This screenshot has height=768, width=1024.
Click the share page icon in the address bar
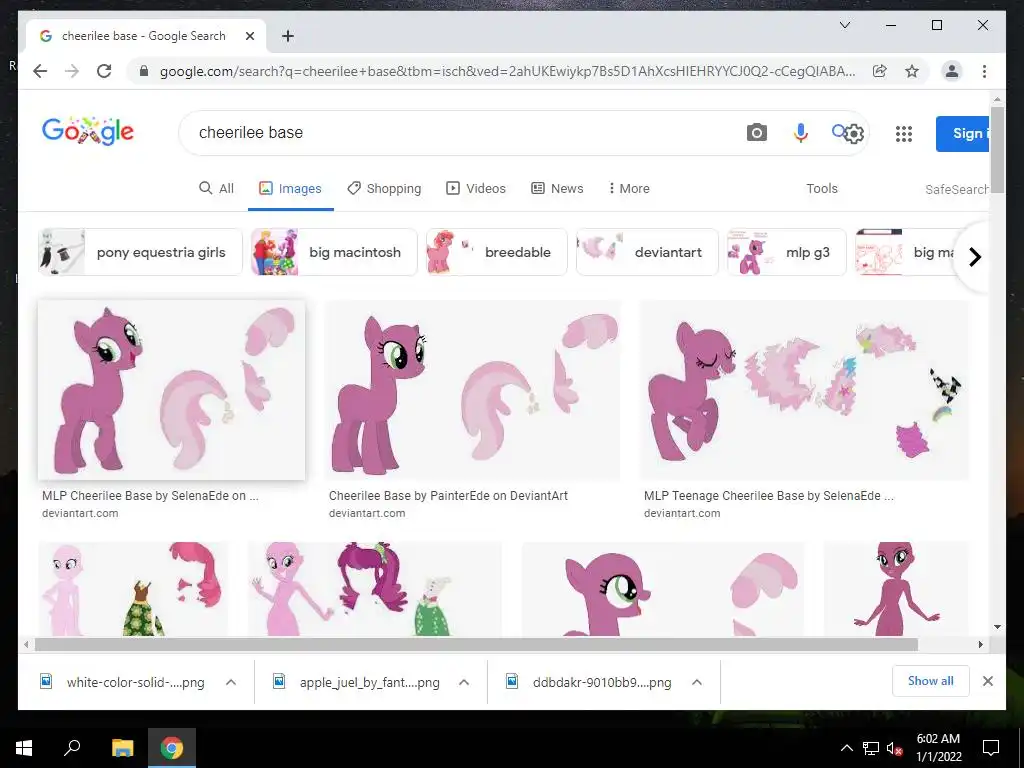point(880,71)
